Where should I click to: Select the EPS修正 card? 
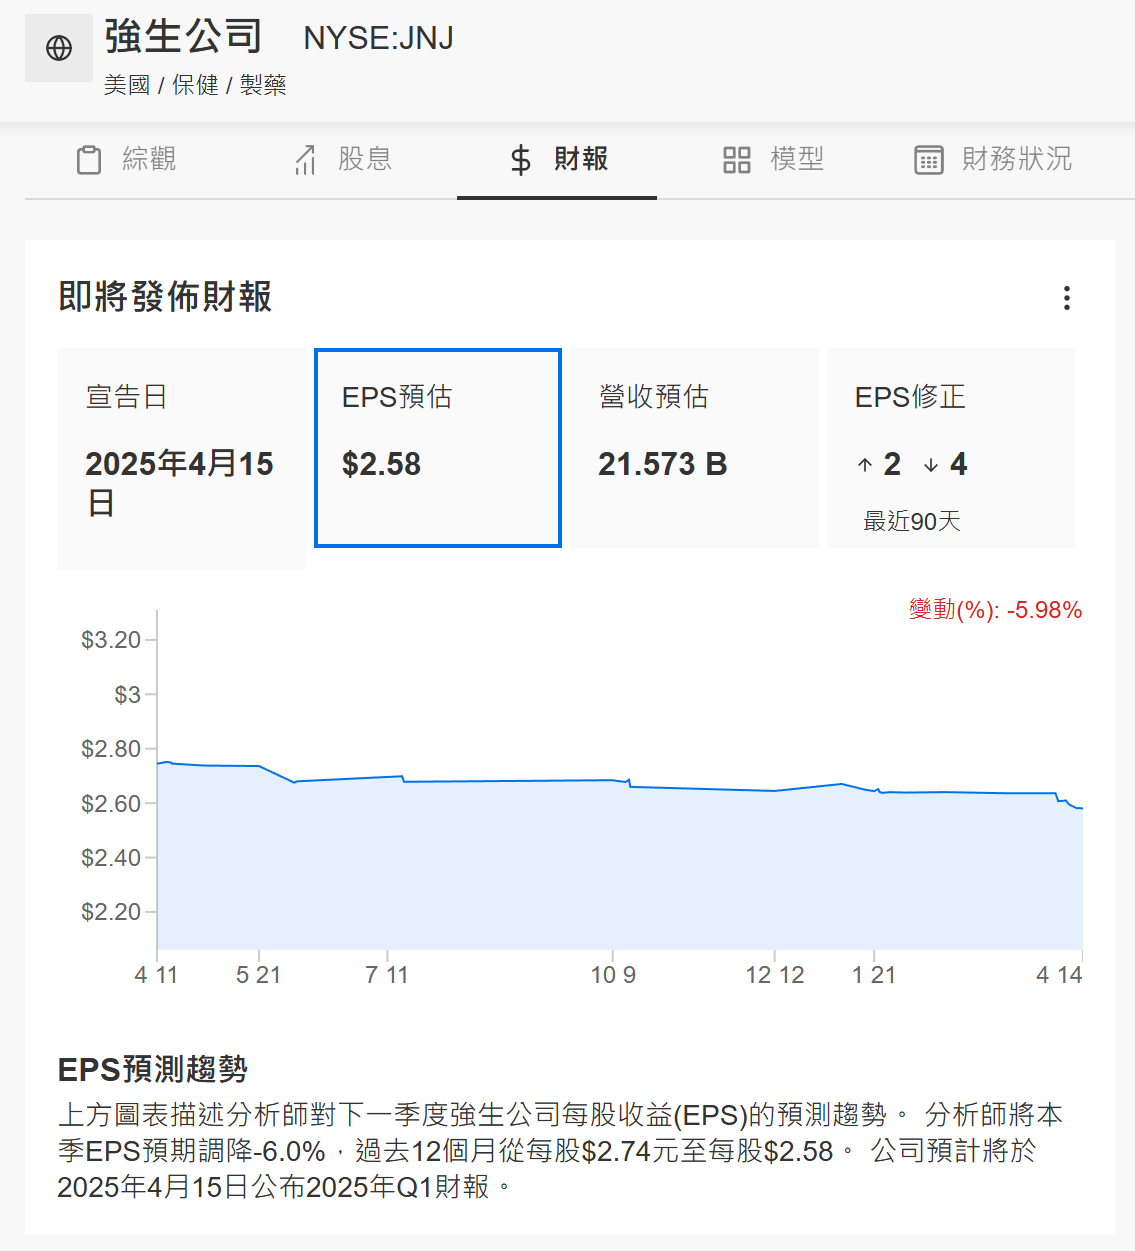coord(951,448)
